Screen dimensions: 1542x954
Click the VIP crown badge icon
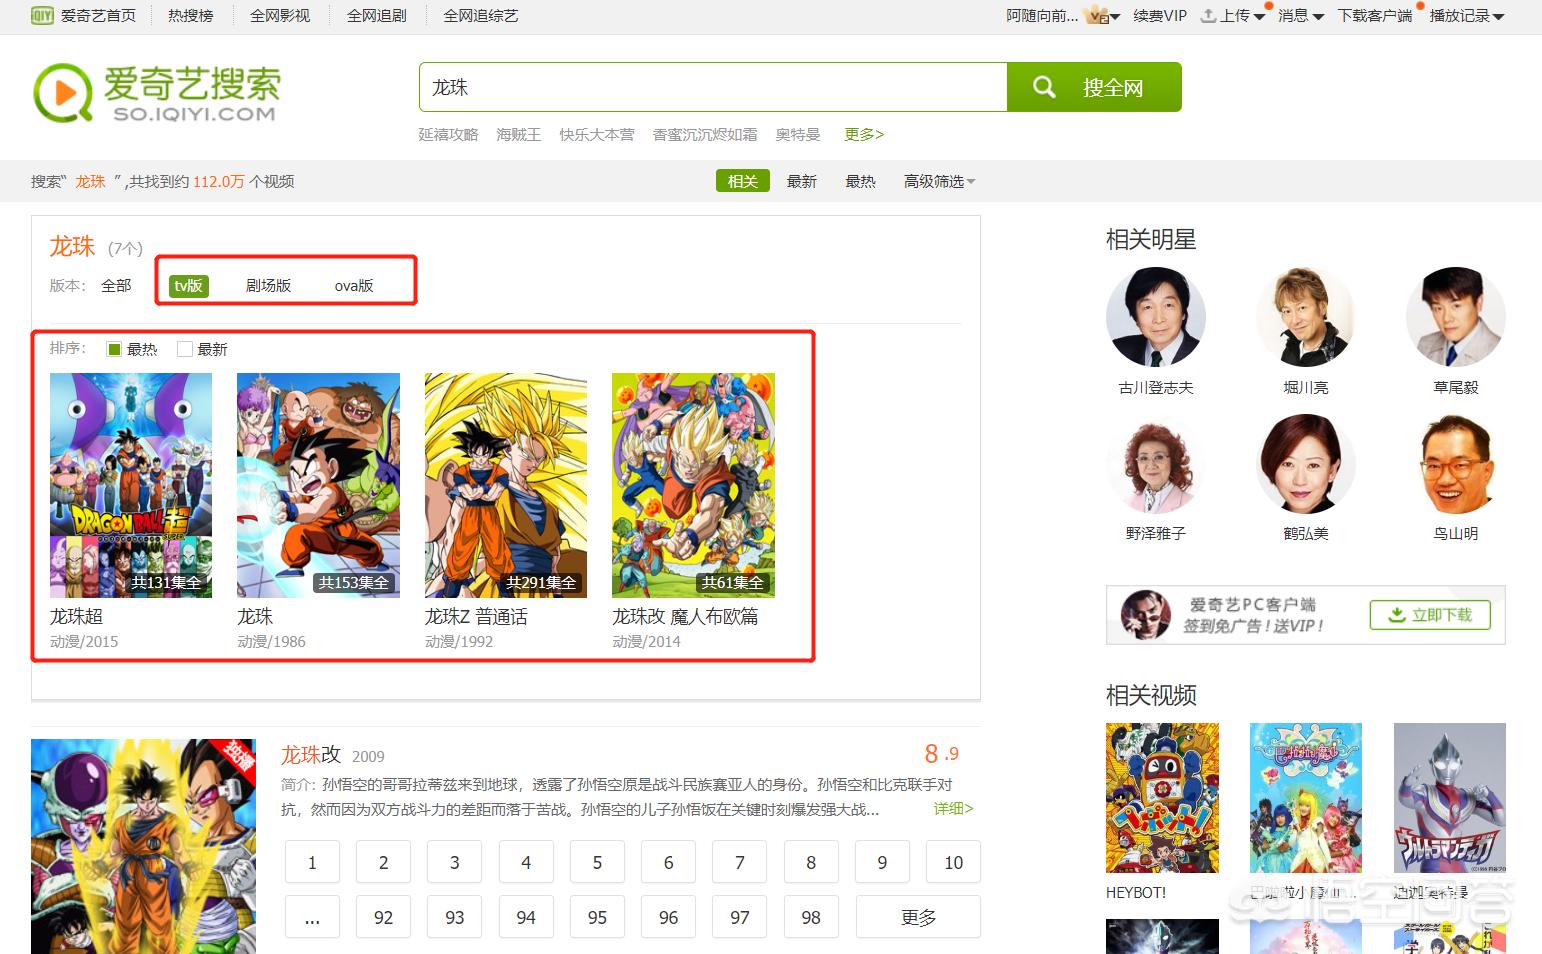(1096, 15)
